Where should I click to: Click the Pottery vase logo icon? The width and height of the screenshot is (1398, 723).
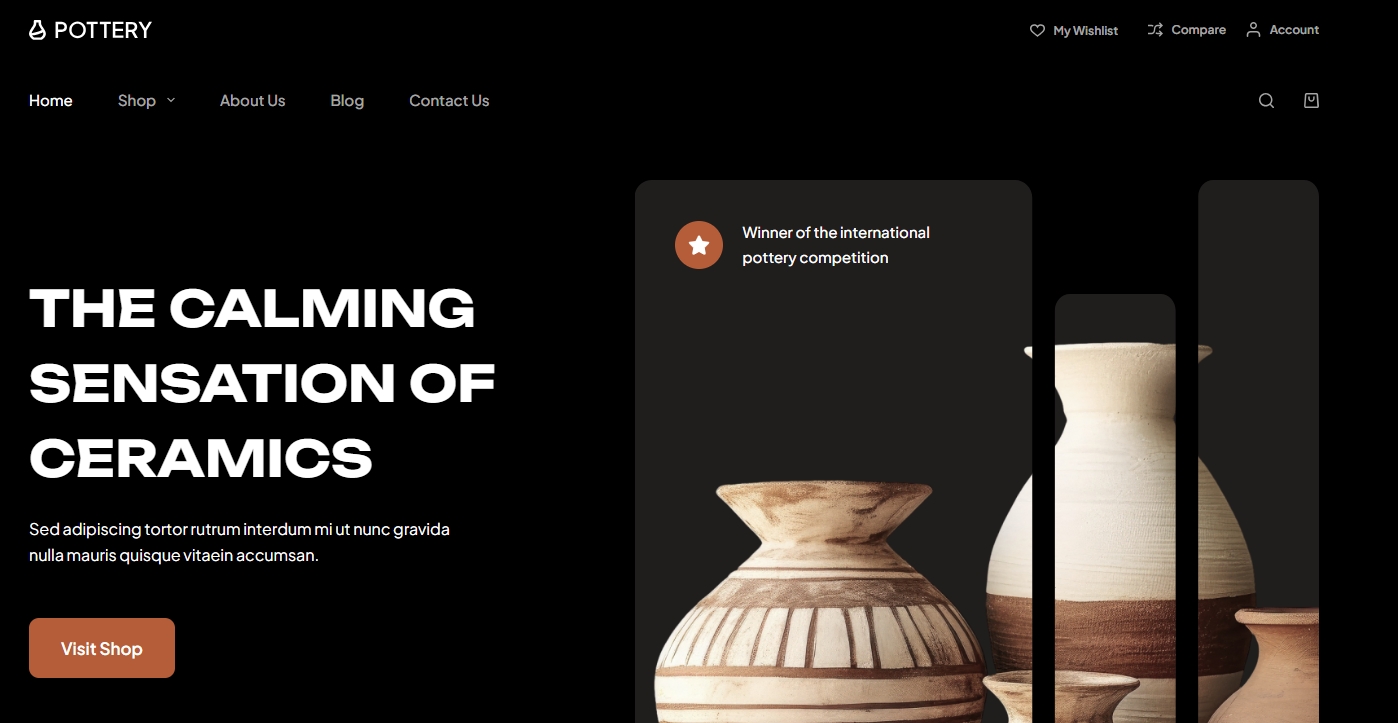[37, 30]
